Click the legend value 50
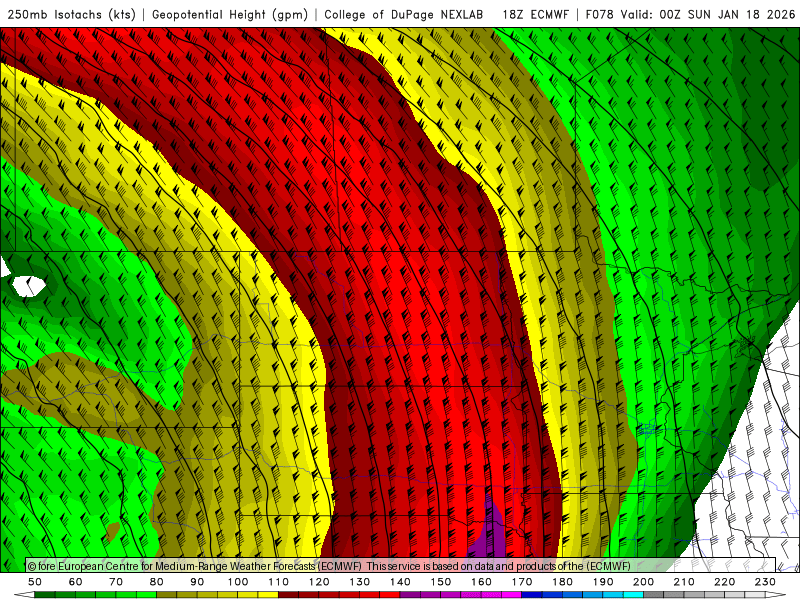 tap(35, 582)
